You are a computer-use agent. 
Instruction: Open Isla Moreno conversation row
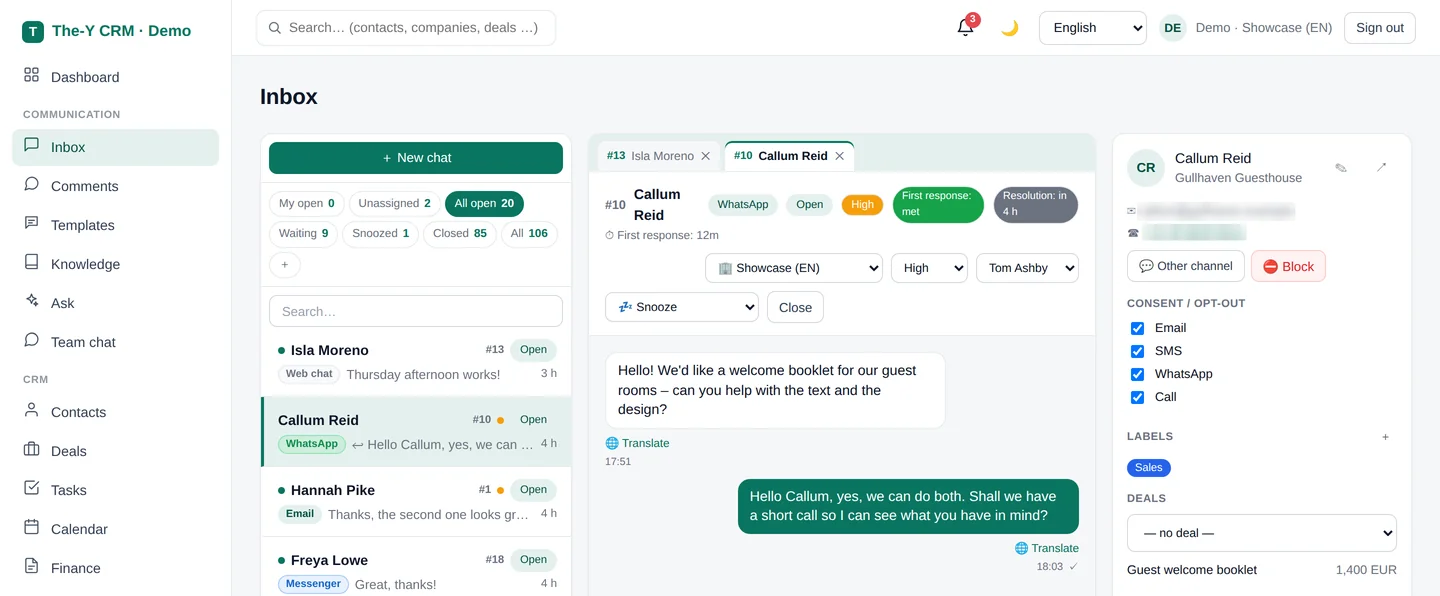pyautogui.click(x=416, y=362)
